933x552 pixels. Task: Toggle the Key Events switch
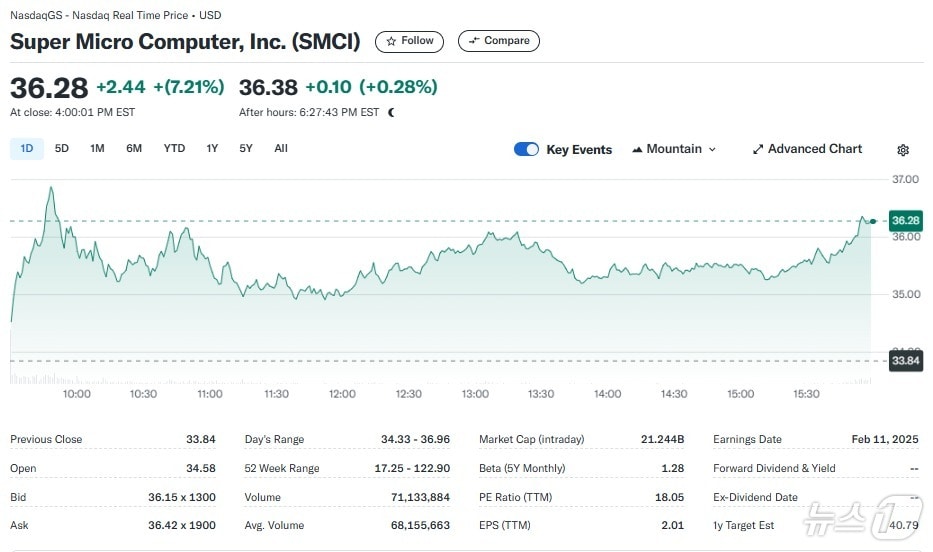coord(526,149)
